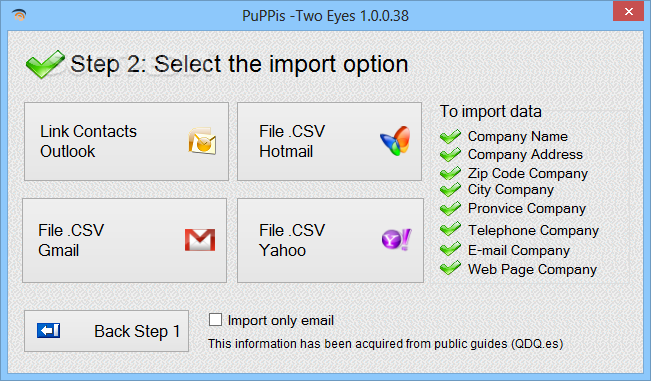Click the 'Telephone Company' text
Screen dimensions: 651x381
(x=534, y=230)
